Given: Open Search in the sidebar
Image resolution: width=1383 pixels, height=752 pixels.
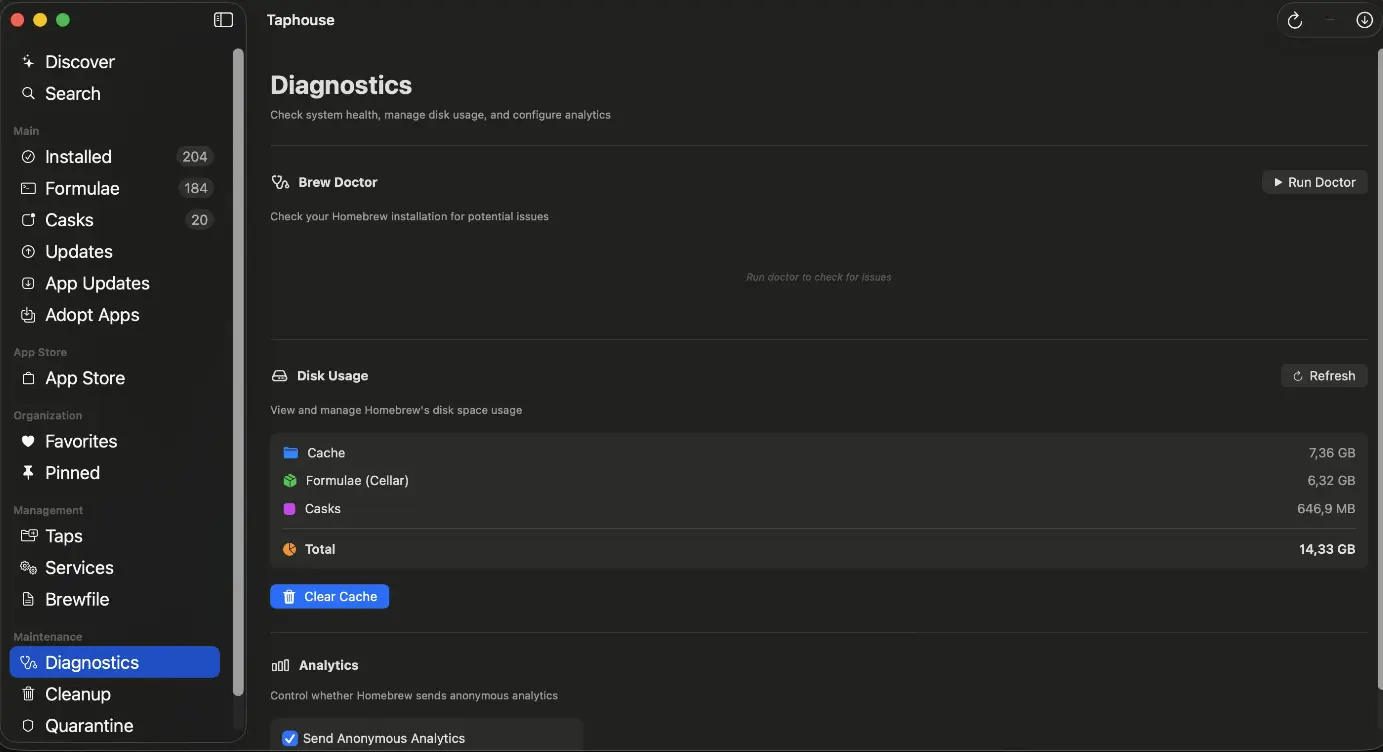Looking at the screenshot, I should click(x=115, y=94).
